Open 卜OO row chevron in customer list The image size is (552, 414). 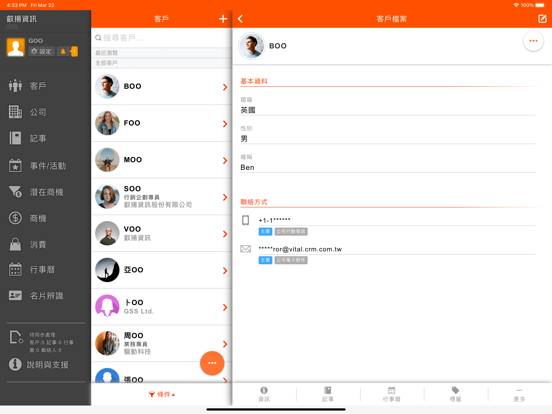point(225,307)
